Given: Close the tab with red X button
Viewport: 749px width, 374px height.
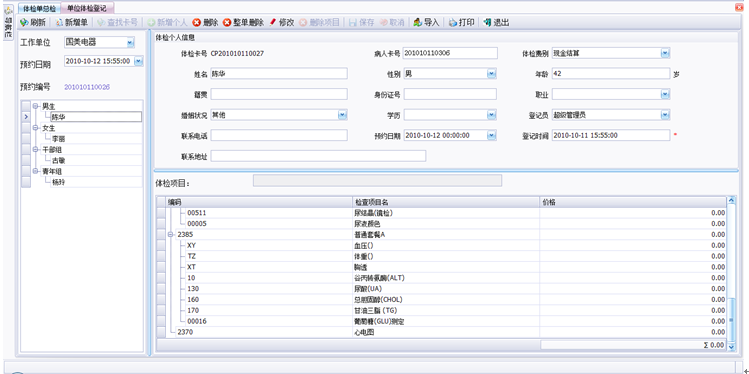Looking at the screenshot, I should point(738,7).
